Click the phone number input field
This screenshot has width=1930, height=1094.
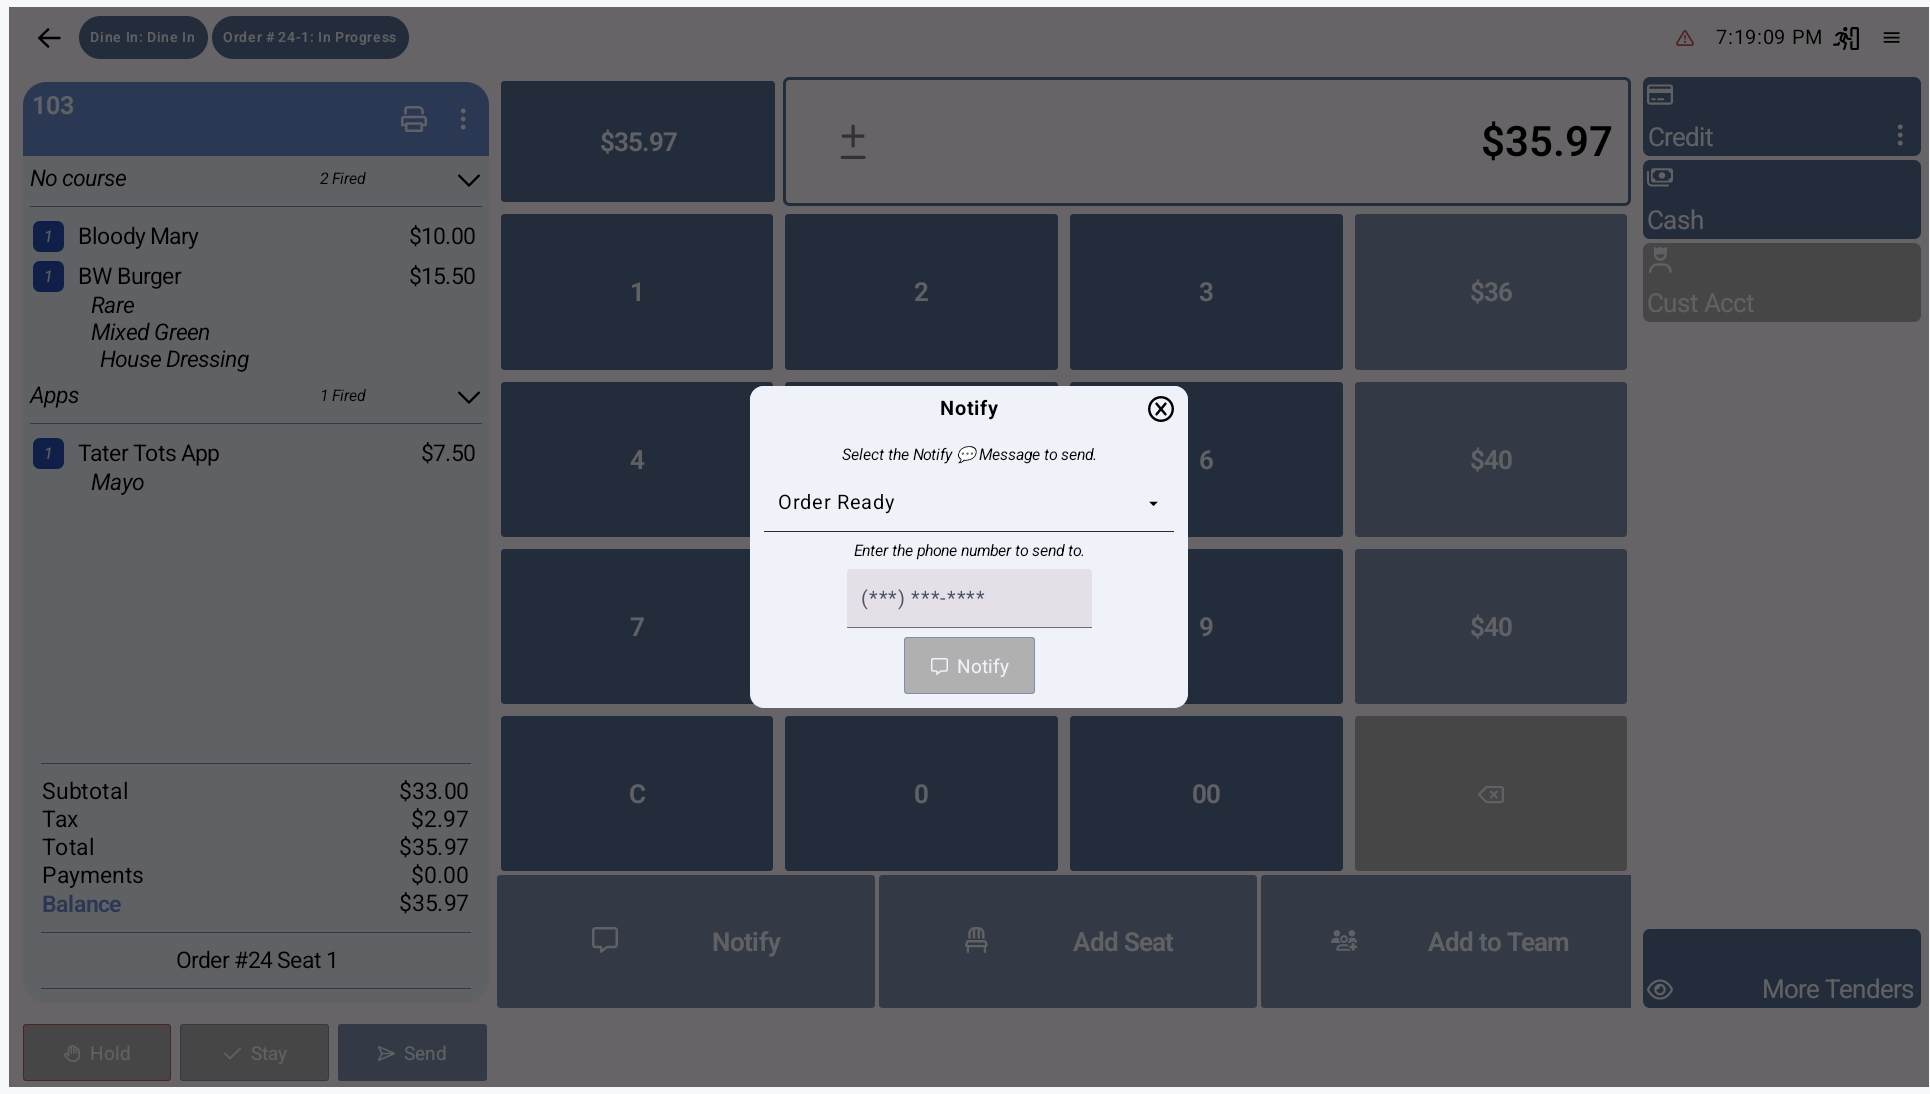tap(968, 598)
